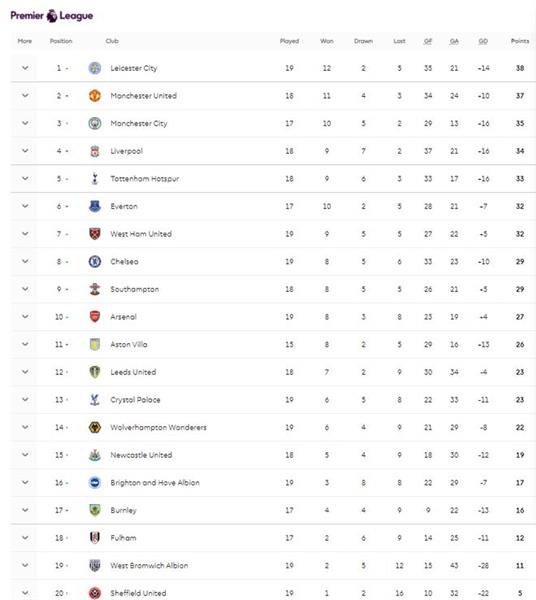Click the Arsenal club crest
Image resolution: width=536 pixels, height=600 pixels.
pyautogui.click(x=94, y=317)
